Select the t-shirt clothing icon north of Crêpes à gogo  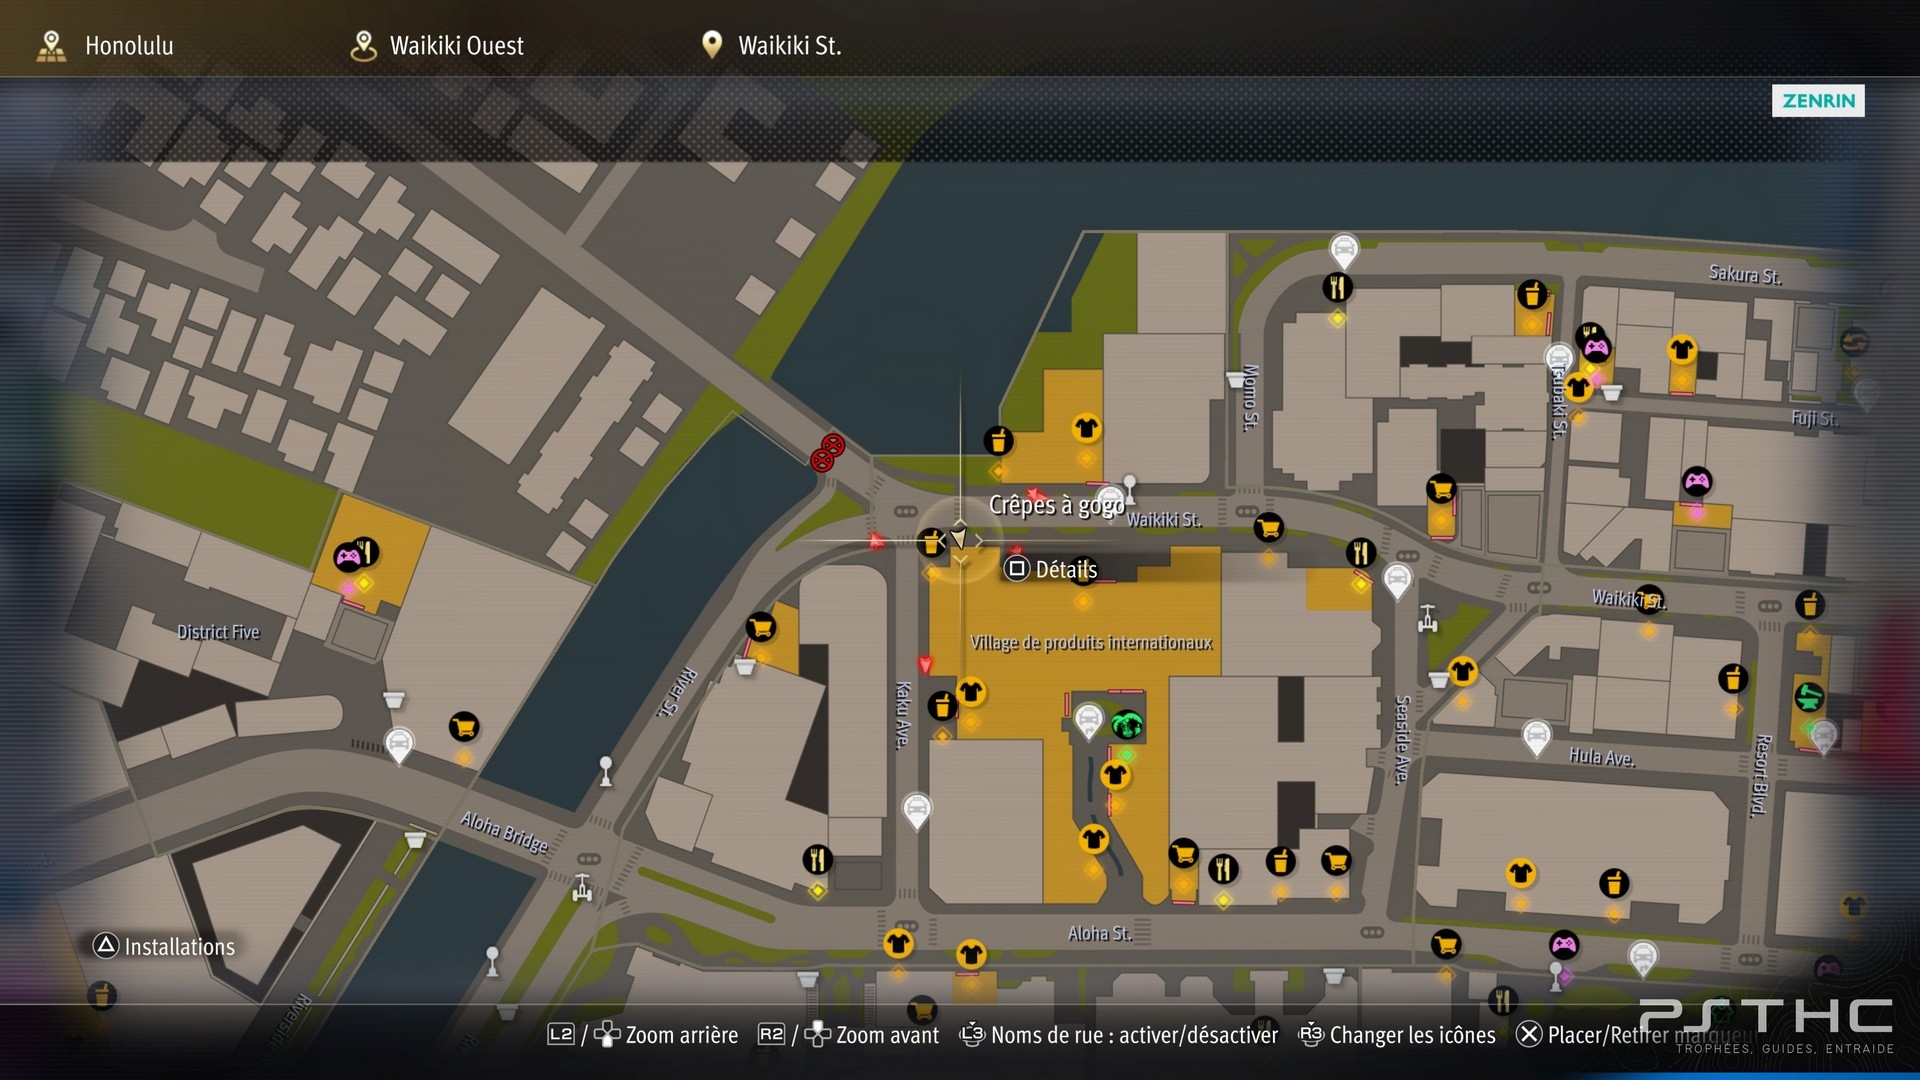tap(1086, 429)
